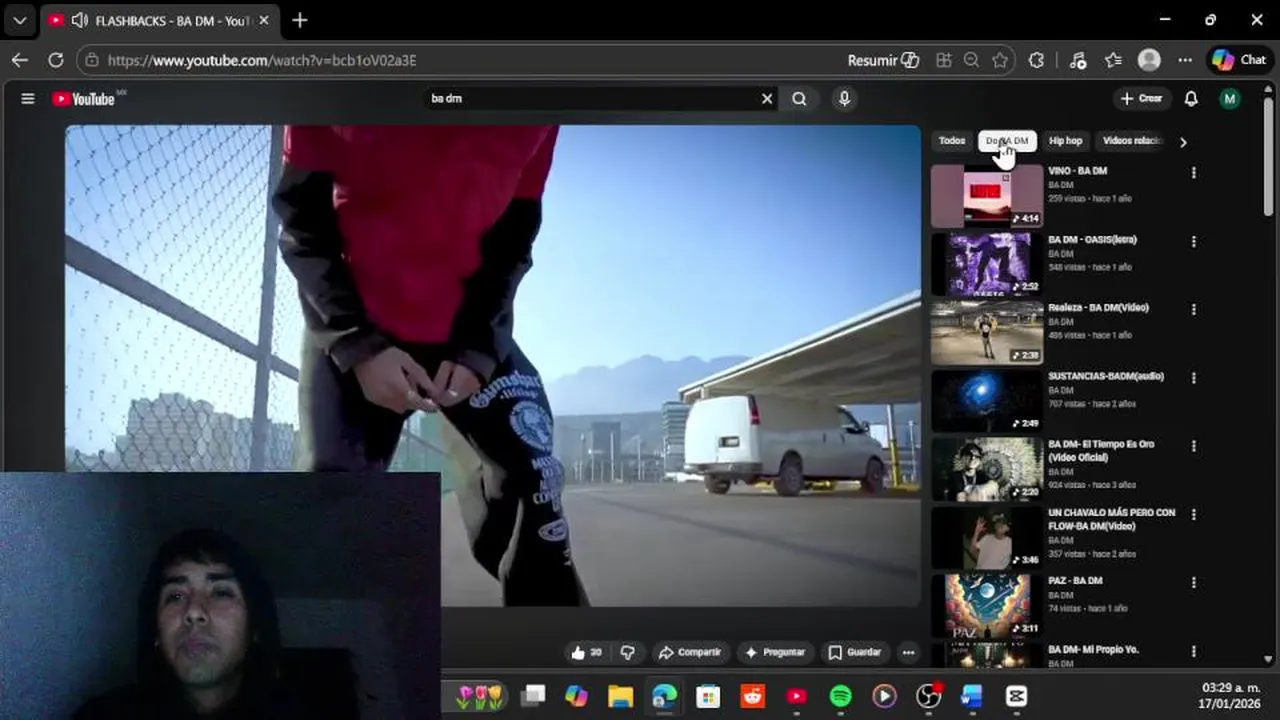Image resolution: width=1280 pixels, height=720 pixels.
Task: Open YouTube notifications bell
Action: pos(1191,99)
